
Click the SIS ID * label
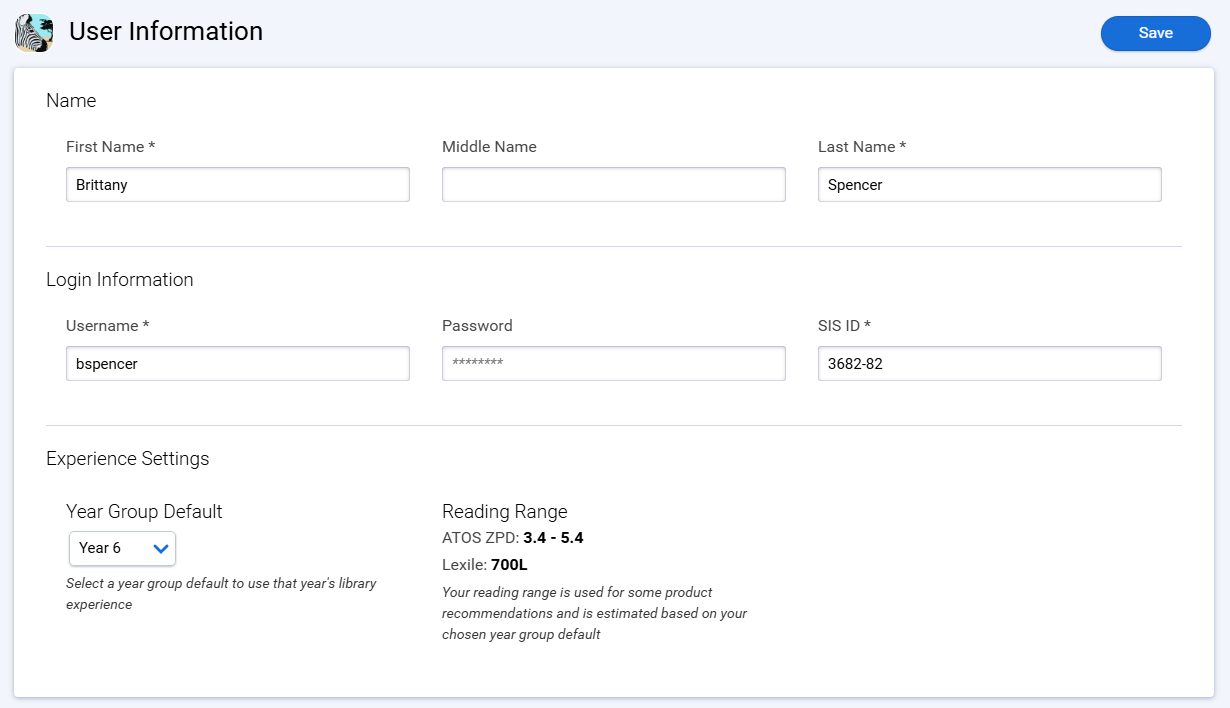[x=844, y=325]
